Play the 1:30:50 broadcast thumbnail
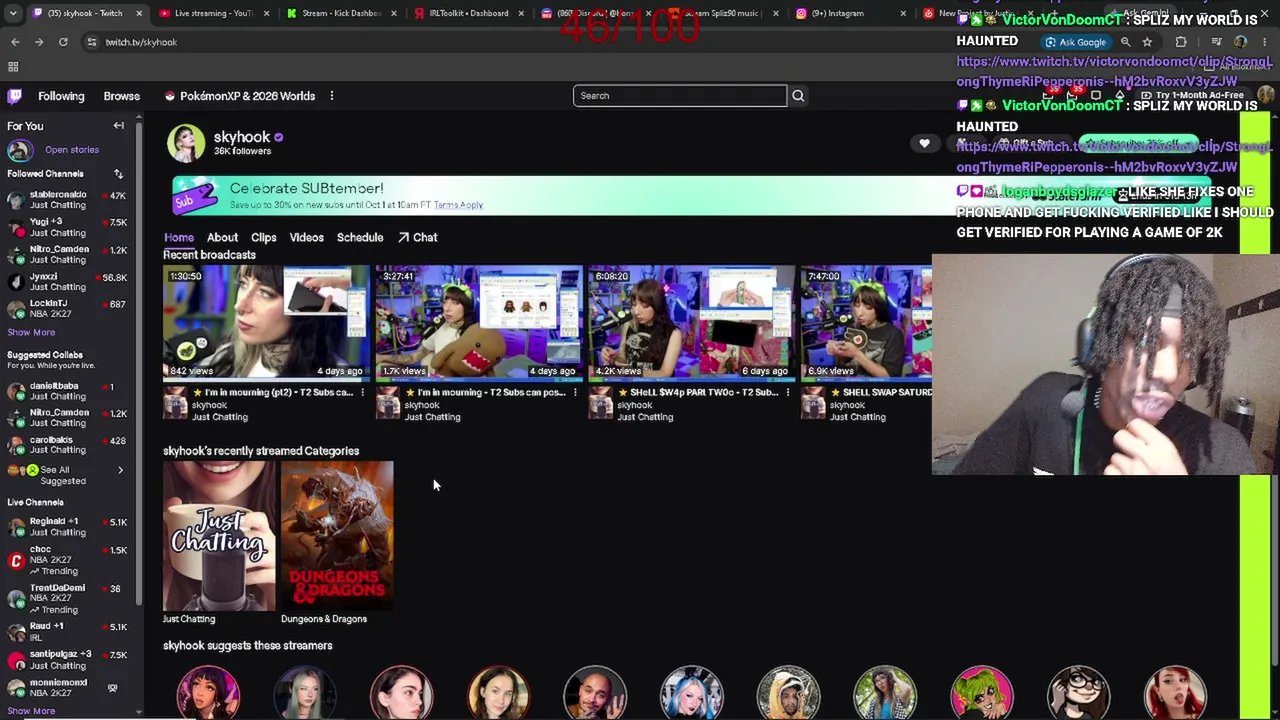The height and width of the screenshot is (720, 1280). click(267, 322)
